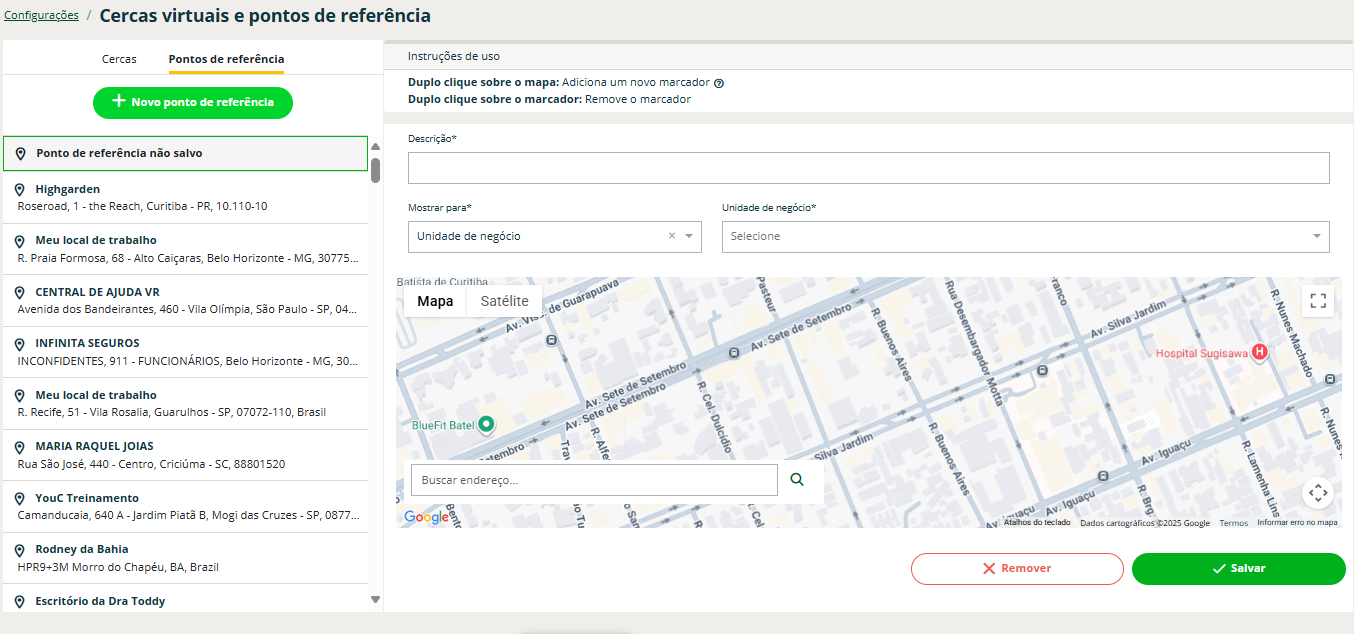The height and width of the screenshot is (634, 1354).
Task: Open the Unidade de negócio Selecione dropdown
Action: (x=1024, y=236)
